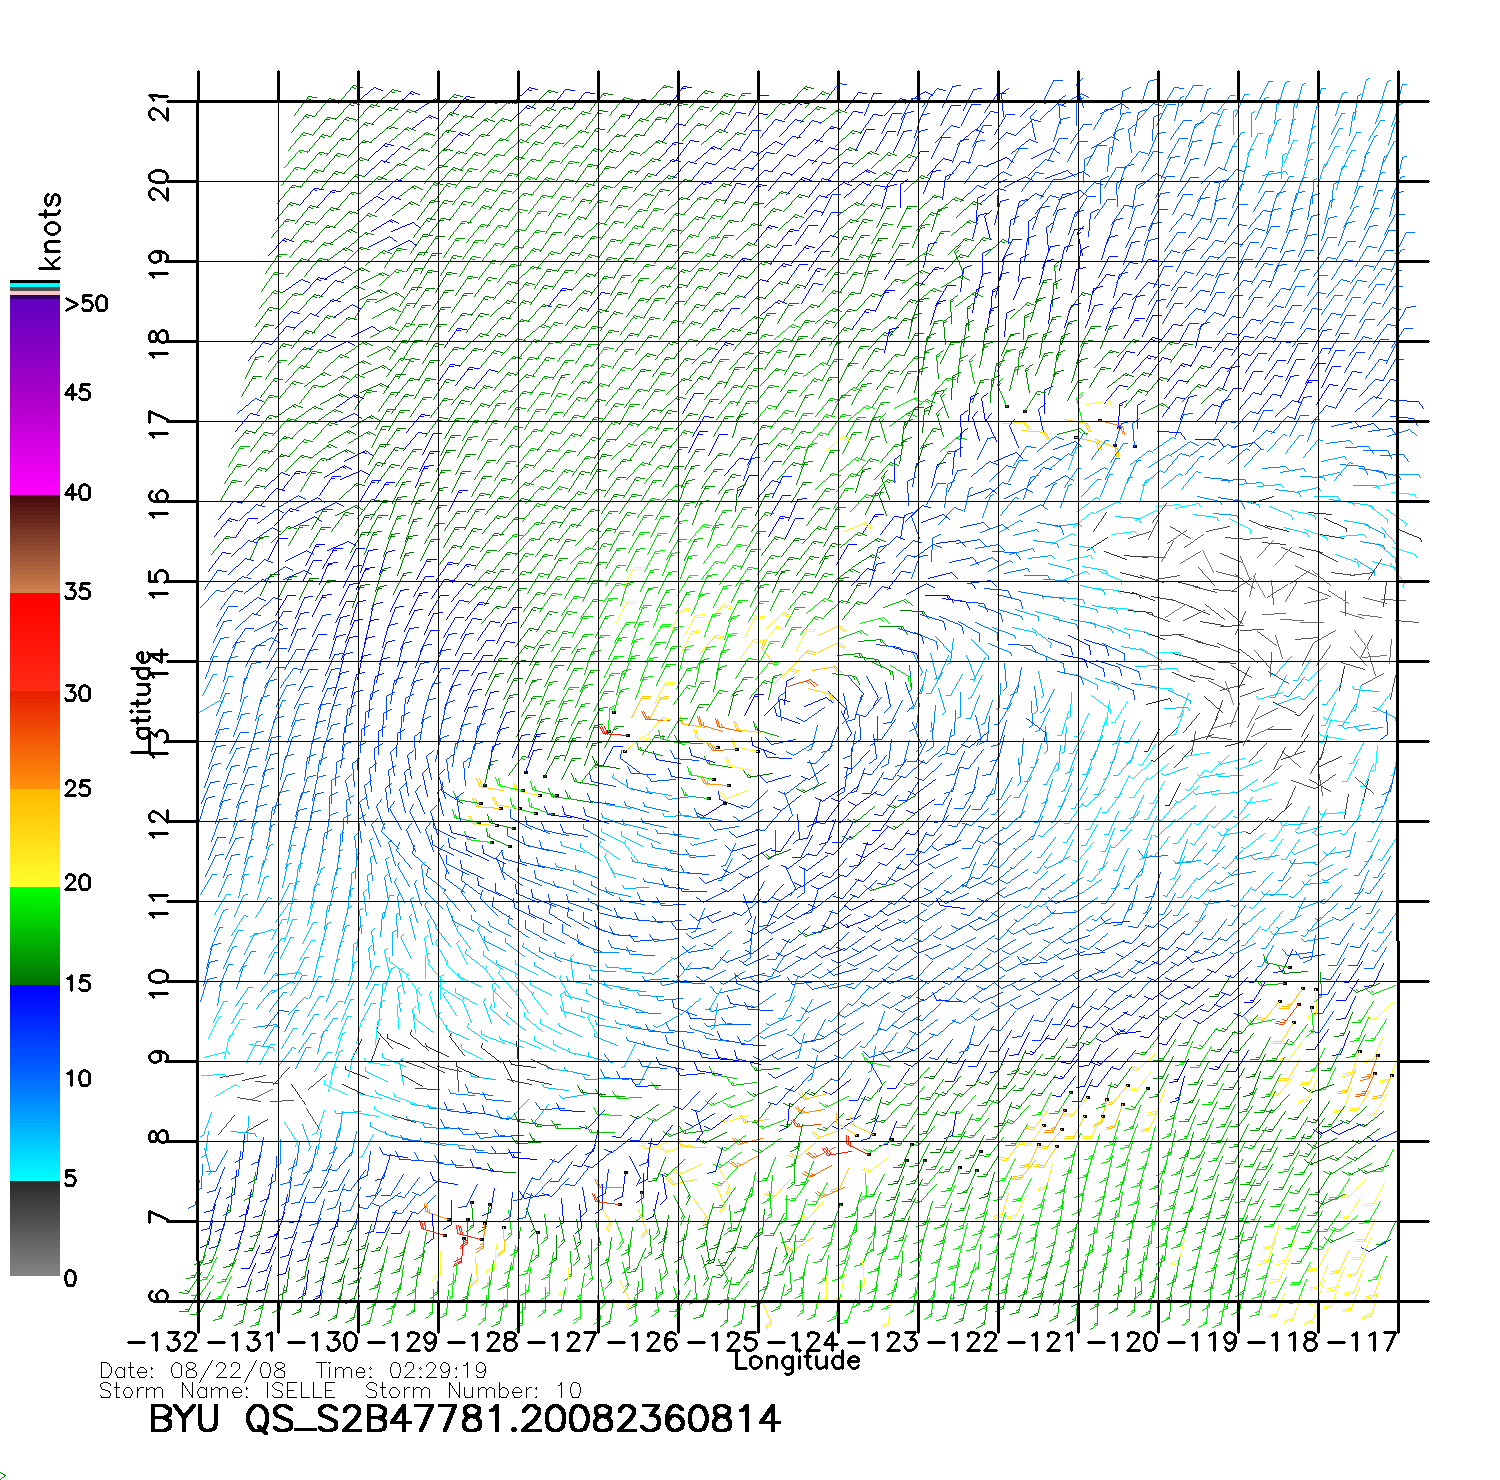1500x1480 pixels.
Task: Click the '>50' legend label
Action: (x=86, y=304)
